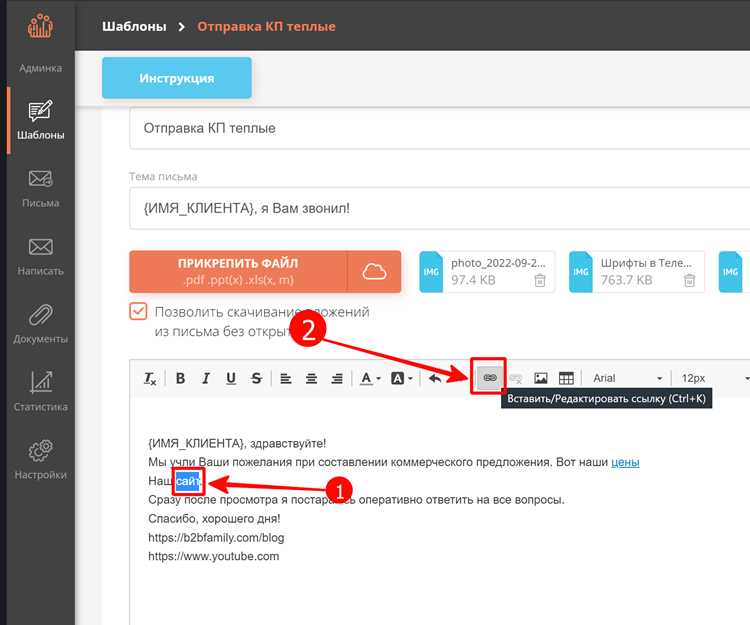The width and height of the screenshot is (750, 625).
Task: Click the Шаблоны breadcrumb link
Action: click(x=134, y=26)
